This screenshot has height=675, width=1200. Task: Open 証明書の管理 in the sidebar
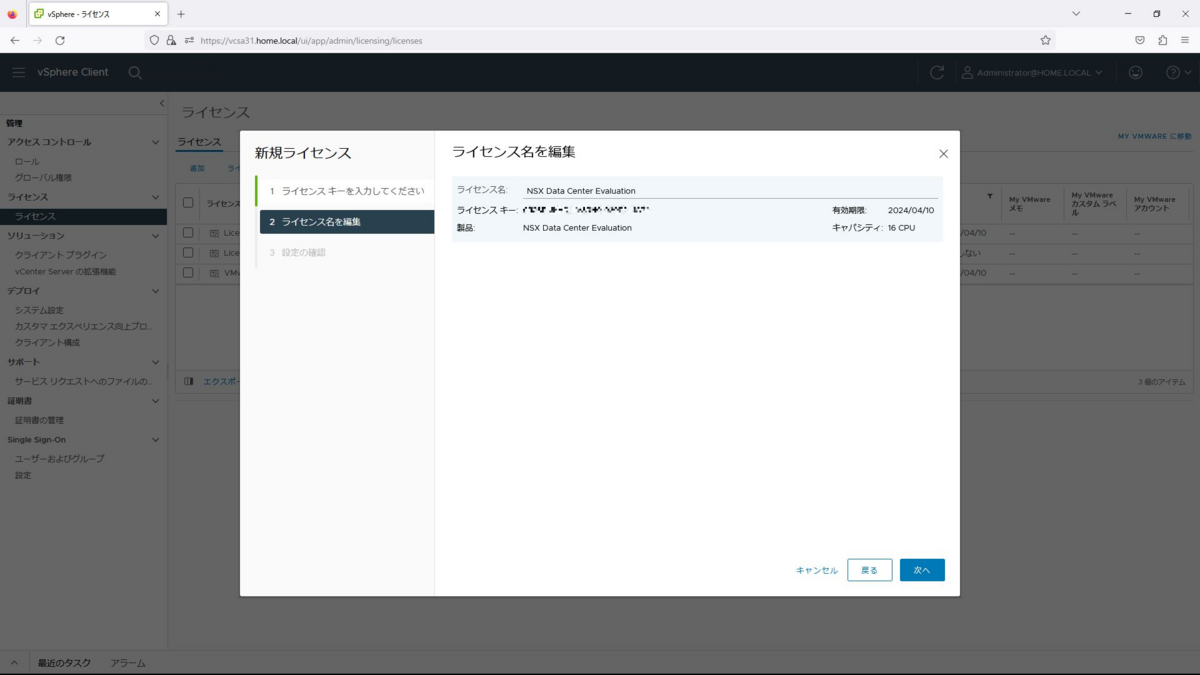(x=39, y=420)
